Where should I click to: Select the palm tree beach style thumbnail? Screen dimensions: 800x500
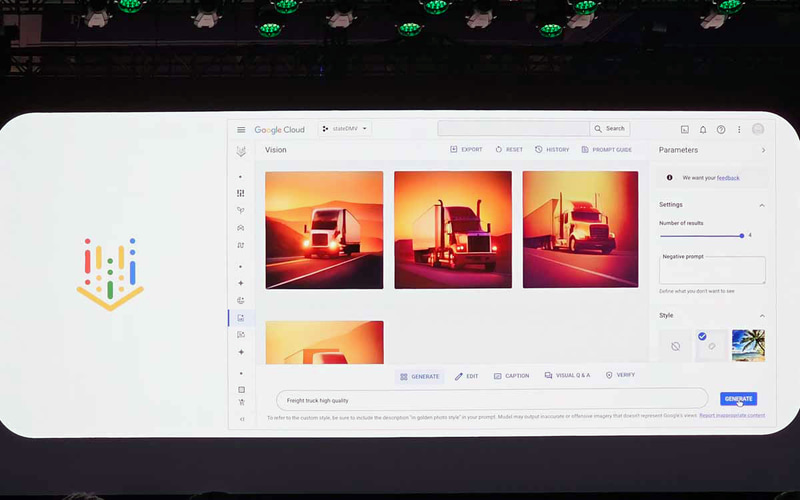tap(748, 345)
